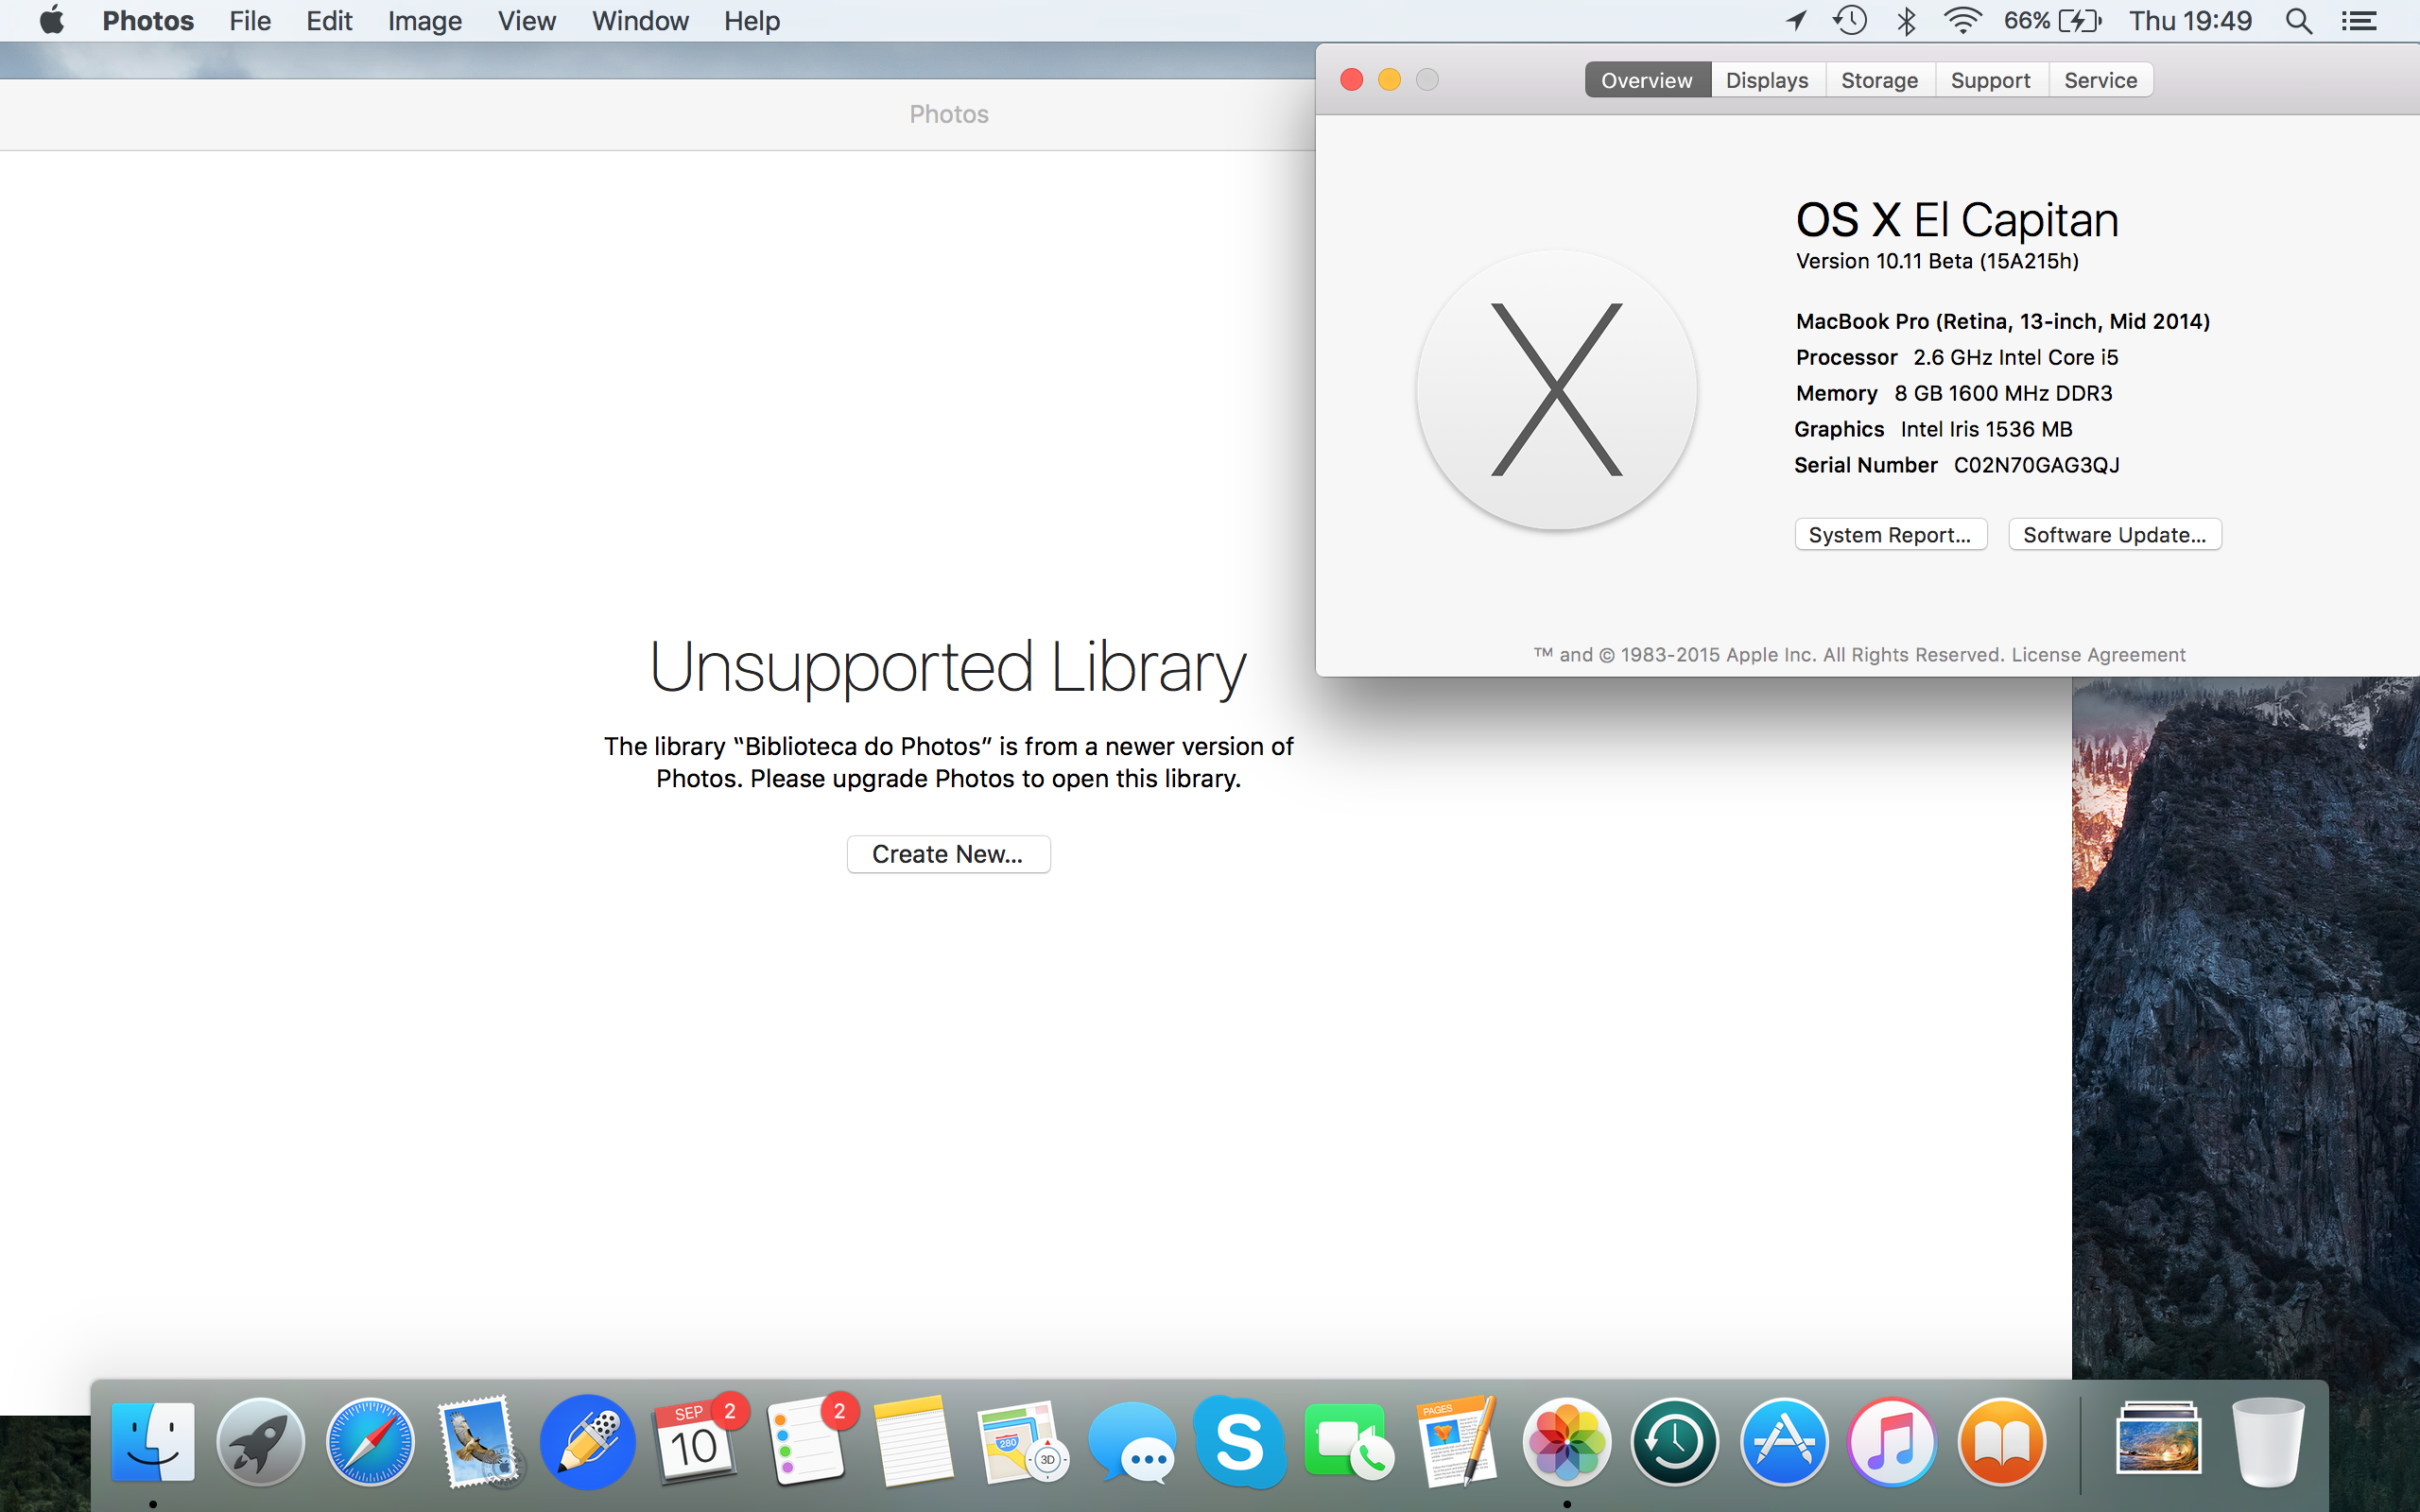Click the Time Machine menu bar icon
The width and height of the screenshot is (2420, 1512).
(x=1850, y=20)
